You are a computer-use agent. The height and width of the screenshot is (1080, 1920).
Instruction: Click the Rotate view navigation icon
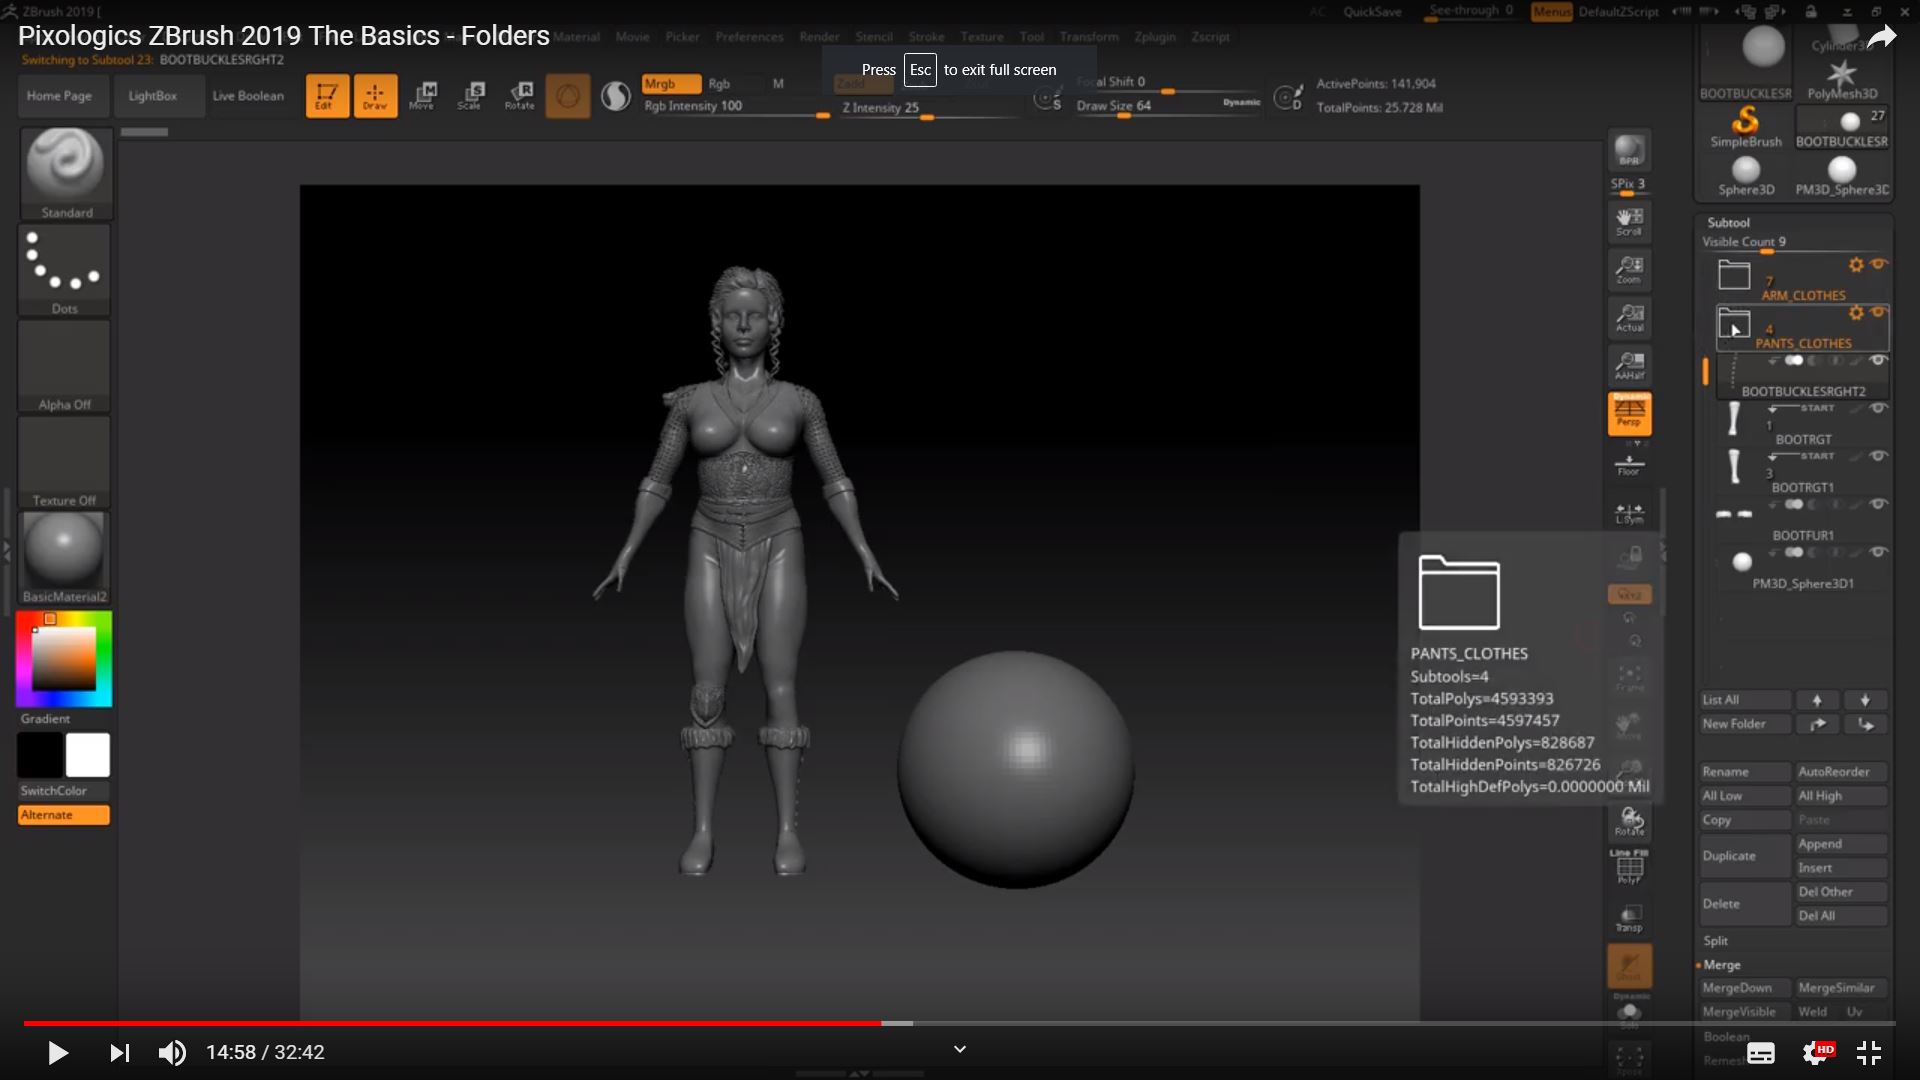(x=1629, y=822)
